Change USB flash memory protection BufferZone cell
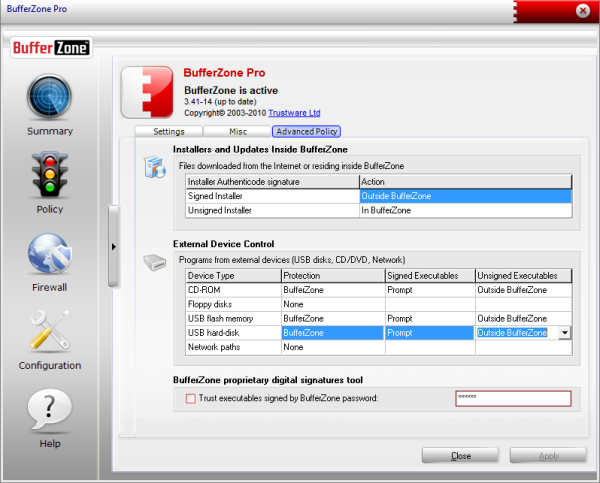This screenshot has height=483, width=600. 333,318
